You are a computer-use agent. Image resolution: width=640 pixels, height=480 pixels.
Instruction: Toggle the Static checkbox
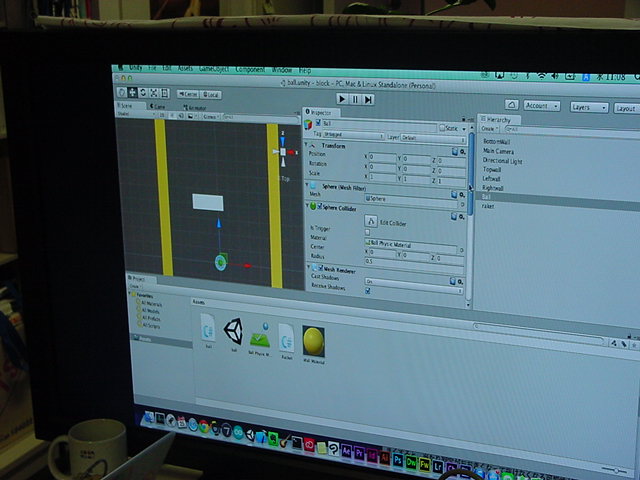click(442, 128)
